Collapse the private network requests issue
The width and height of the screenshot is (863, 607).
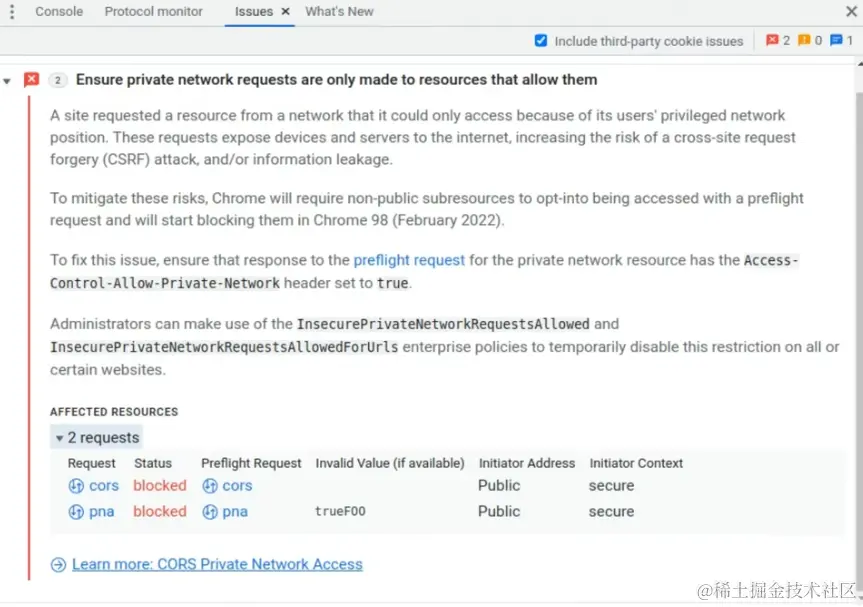pos(7,81)
